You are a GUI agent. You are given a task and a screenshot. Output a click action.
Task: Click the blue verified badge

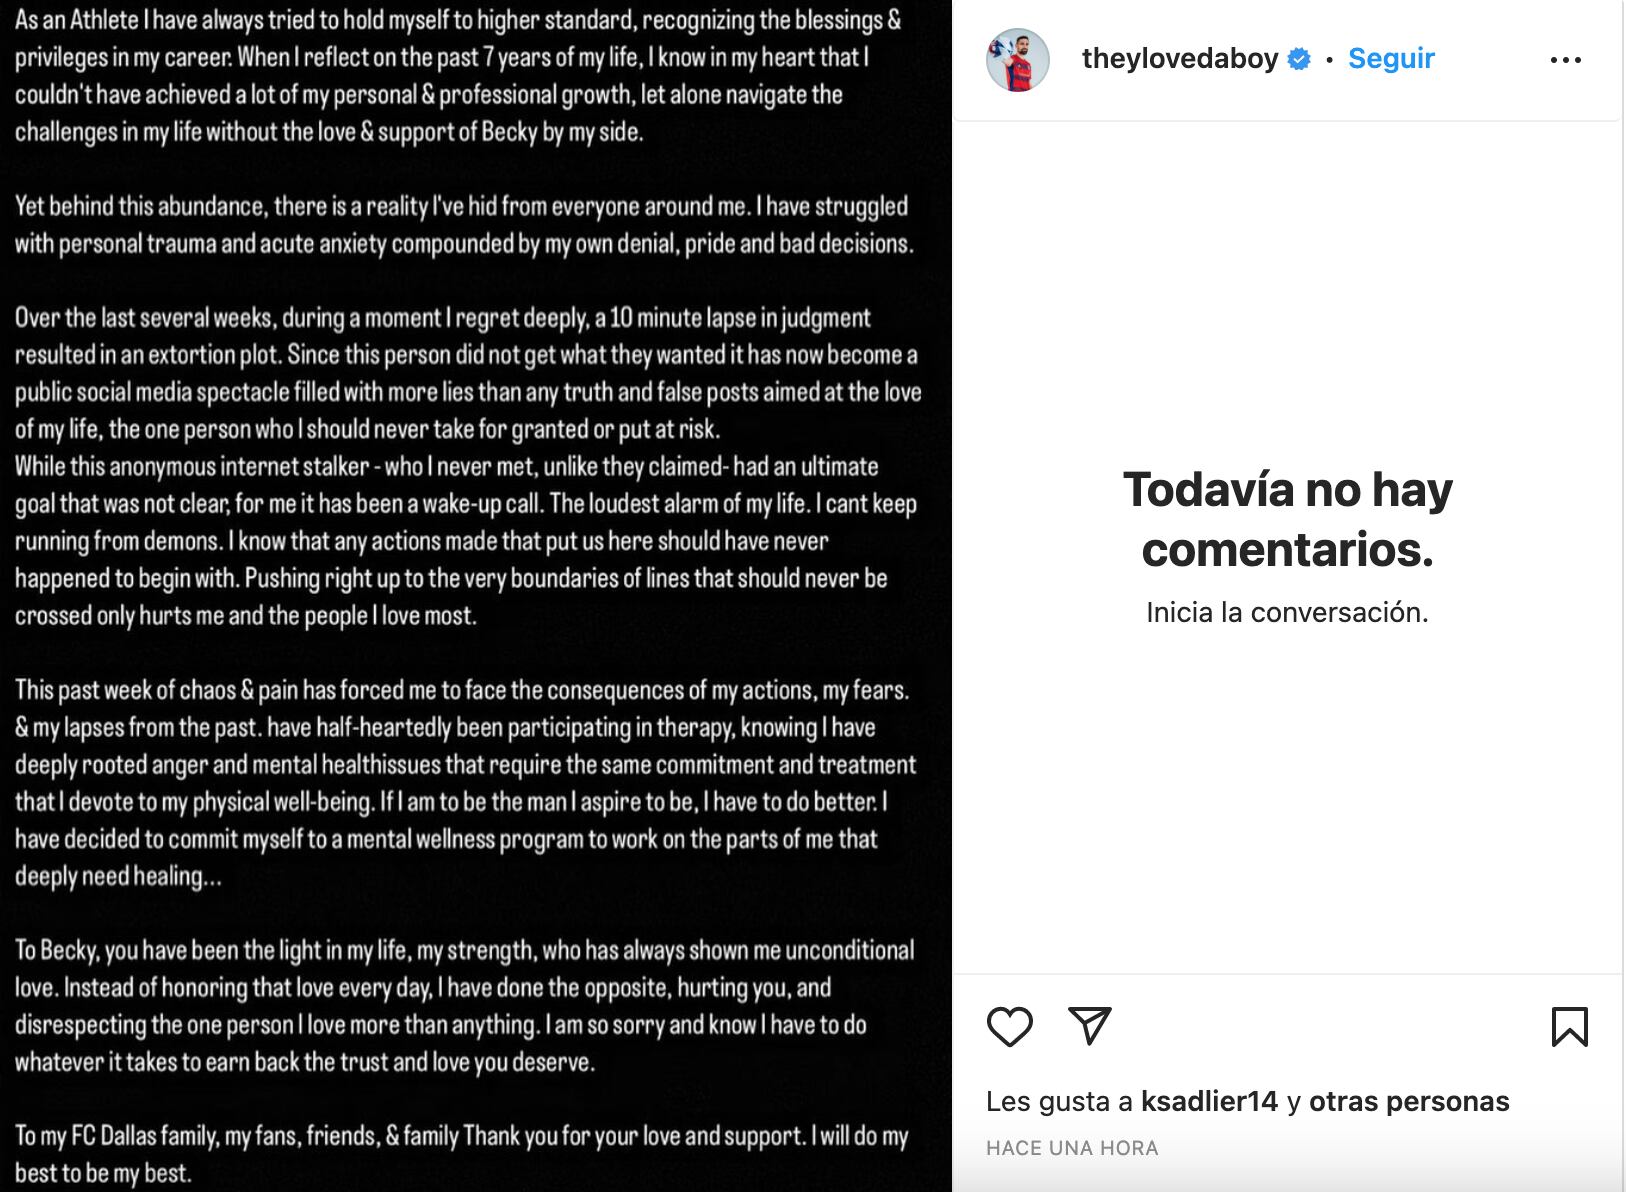click(x=1299, y=59)
